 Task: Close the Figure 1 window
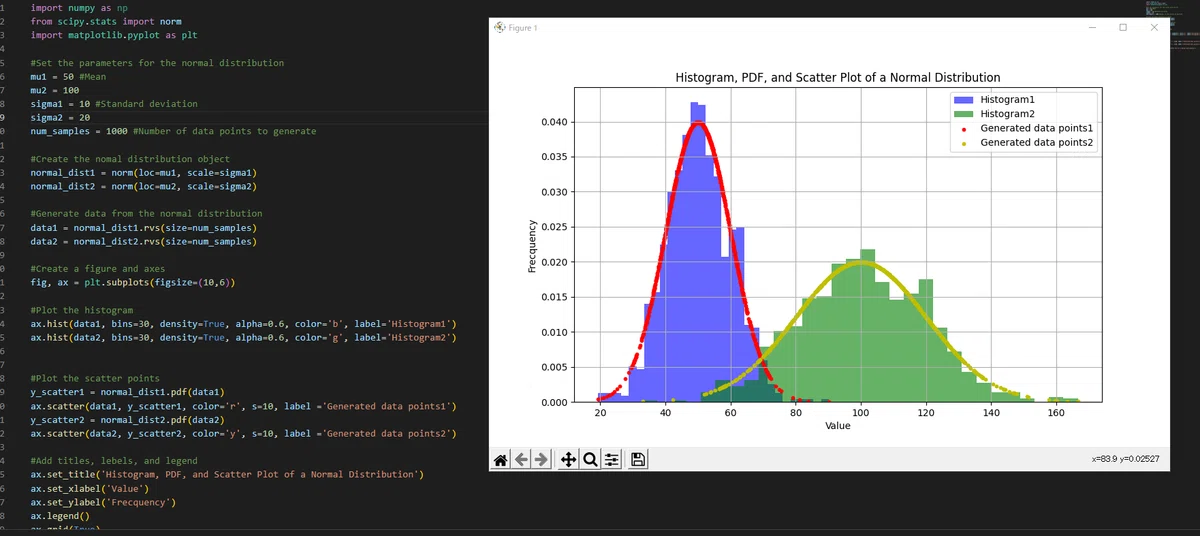(x=1154, y=27)
